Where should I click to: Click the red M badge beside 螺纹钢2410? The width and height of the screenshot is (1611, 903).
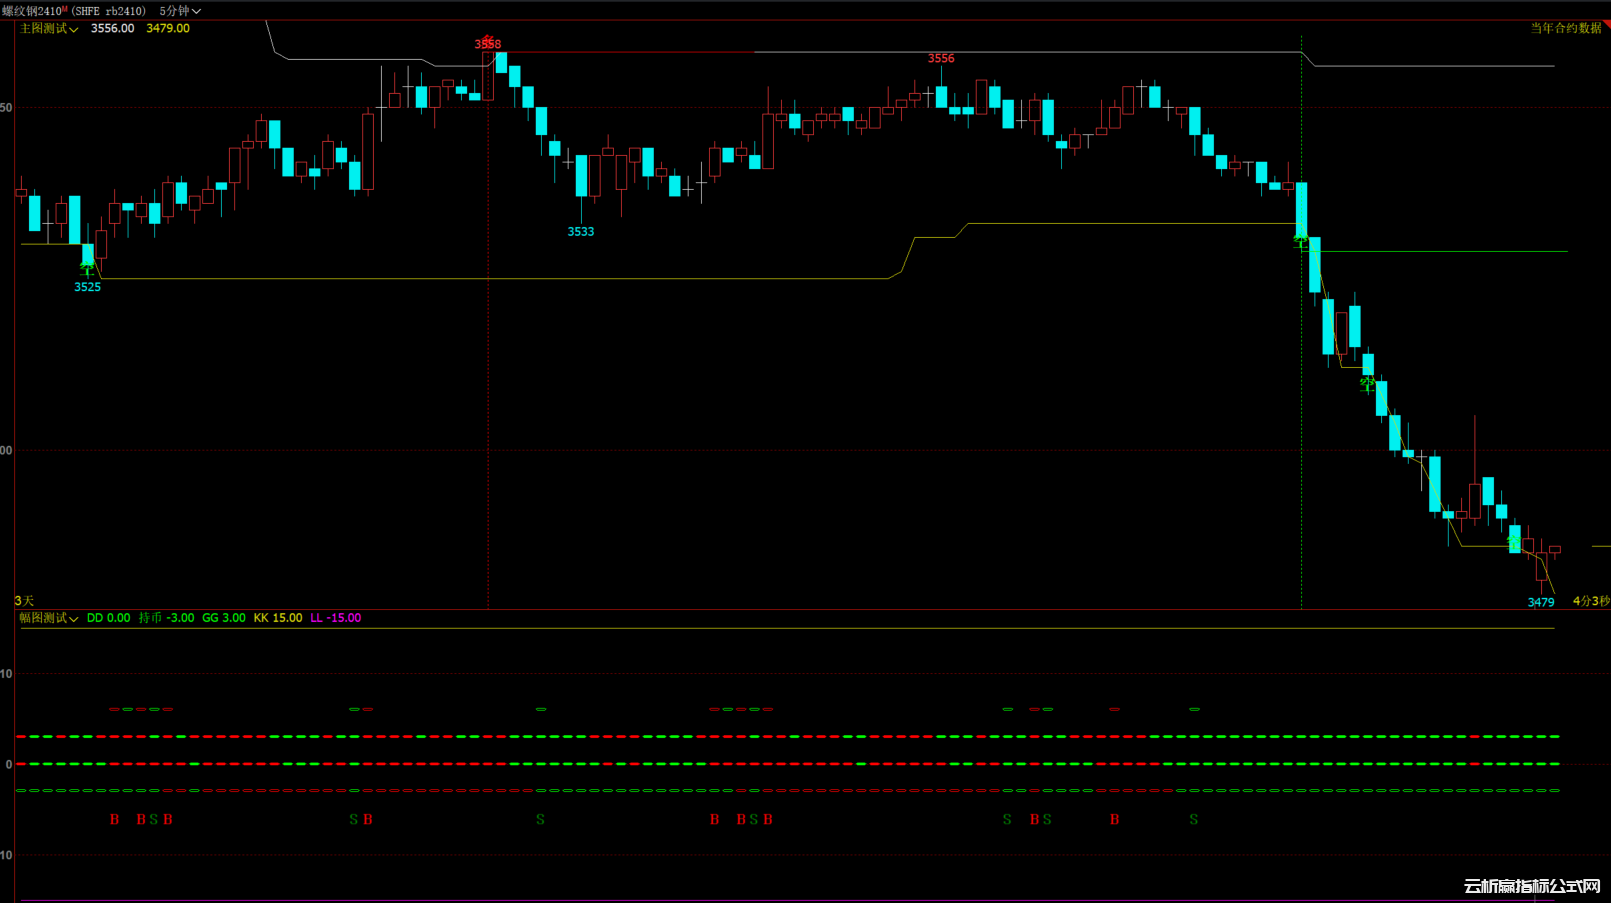[65, 10]
